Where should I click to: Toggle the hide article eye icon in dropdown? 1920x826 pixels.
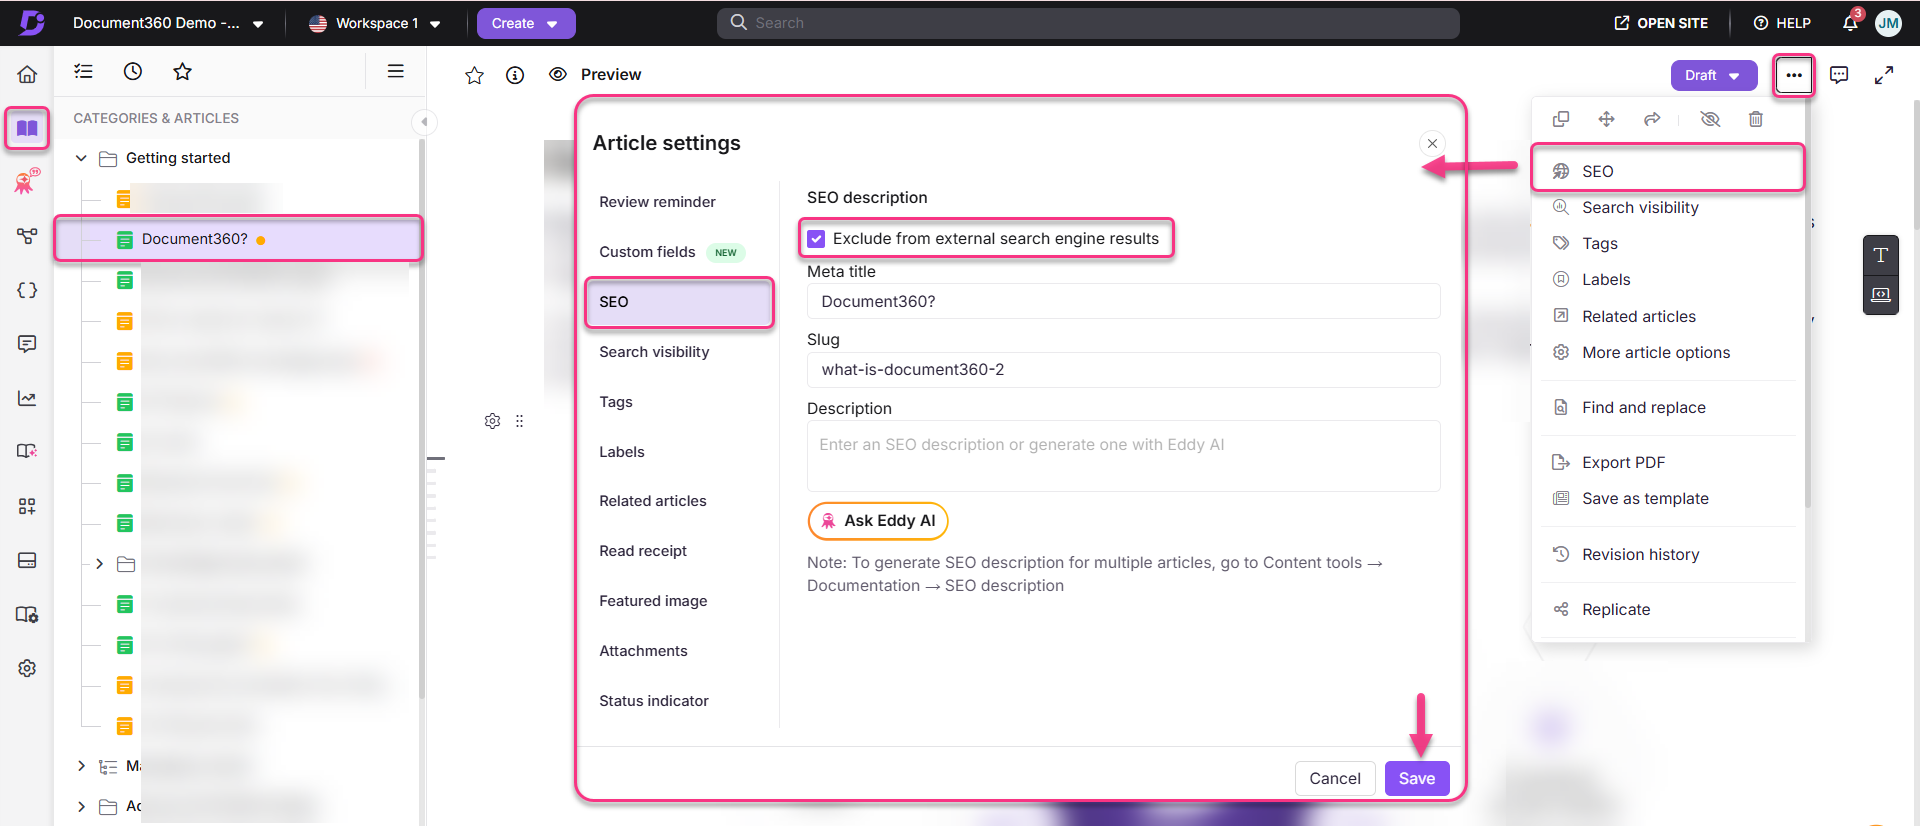[x=1710, y=119]
